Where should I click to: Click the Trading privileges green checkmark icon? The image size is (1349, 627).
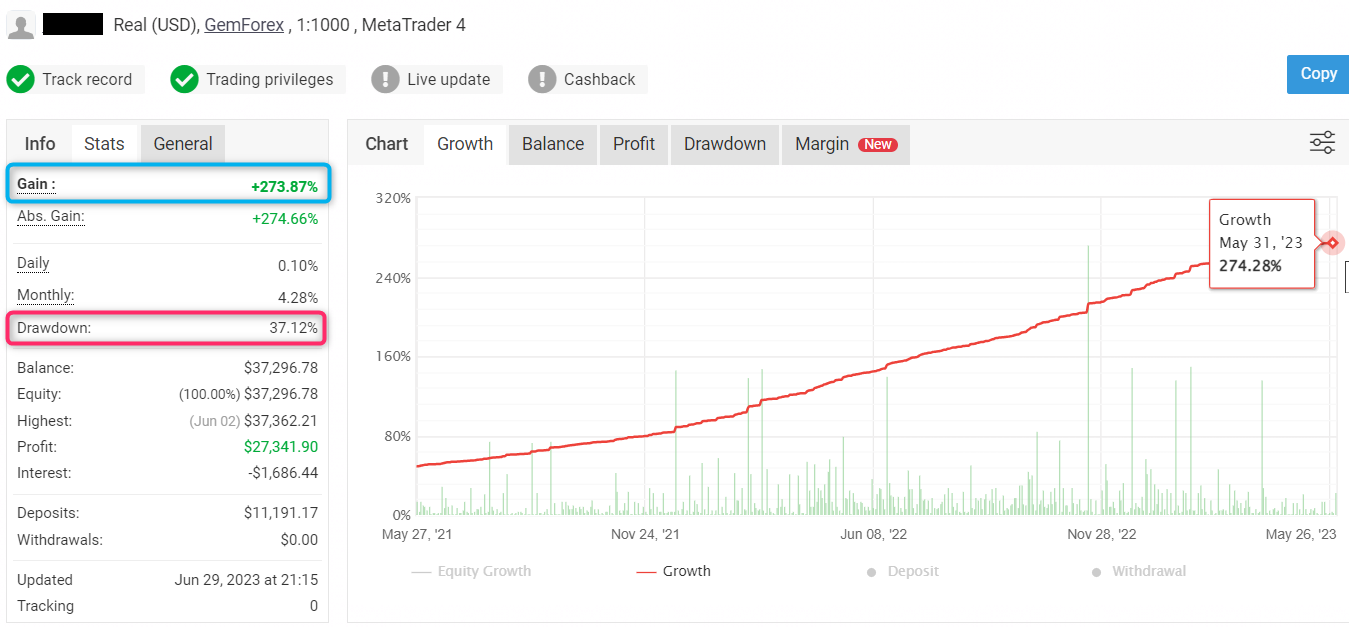184,79
